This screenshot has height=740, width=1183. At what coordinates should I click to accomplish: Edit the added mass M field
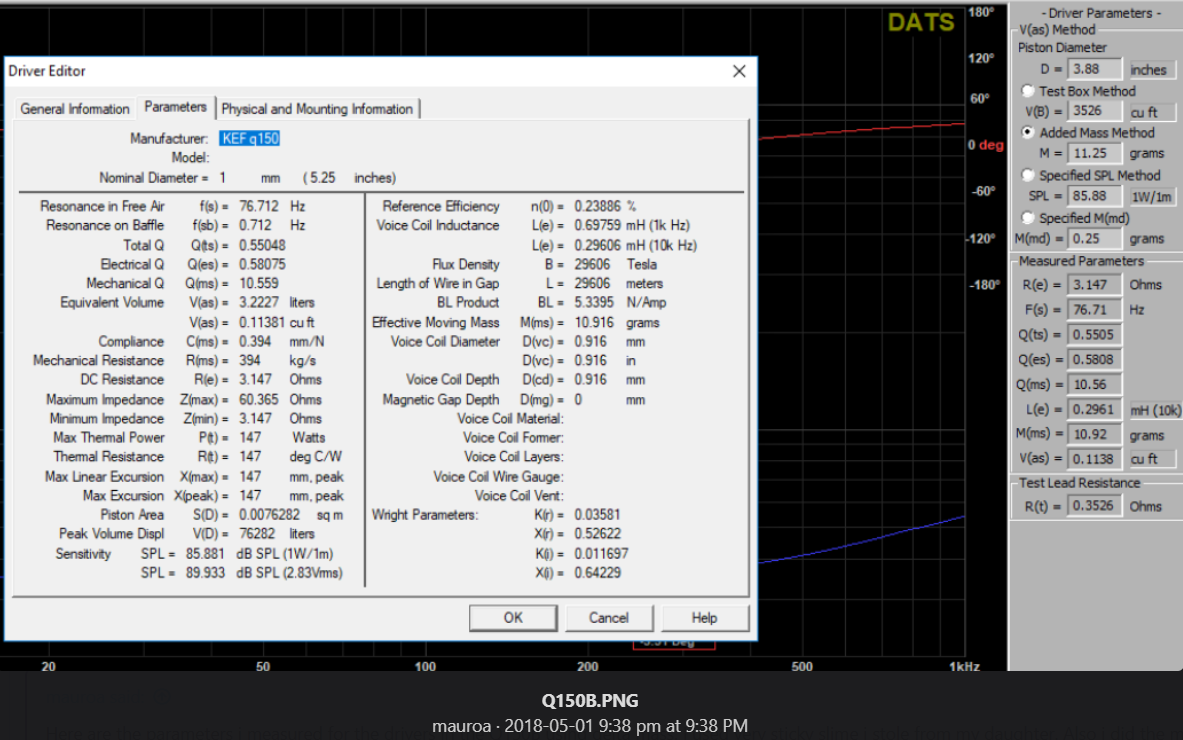(x=1094, y=153)
